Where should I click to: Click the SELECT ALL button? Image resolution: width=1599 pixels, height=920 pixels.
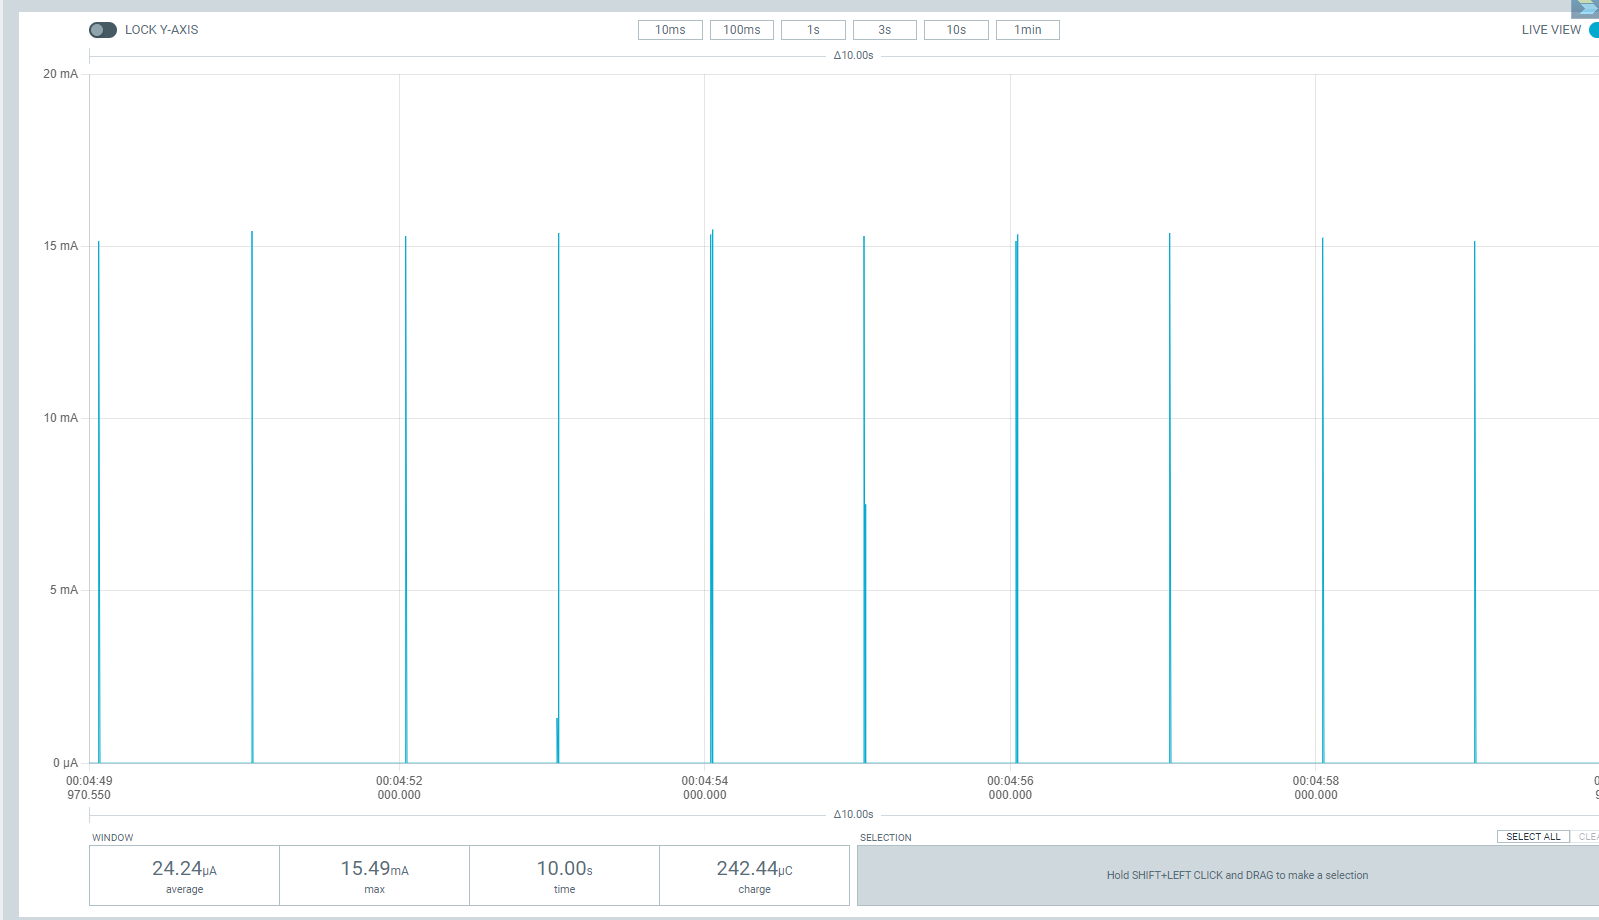pos(1533,837)
